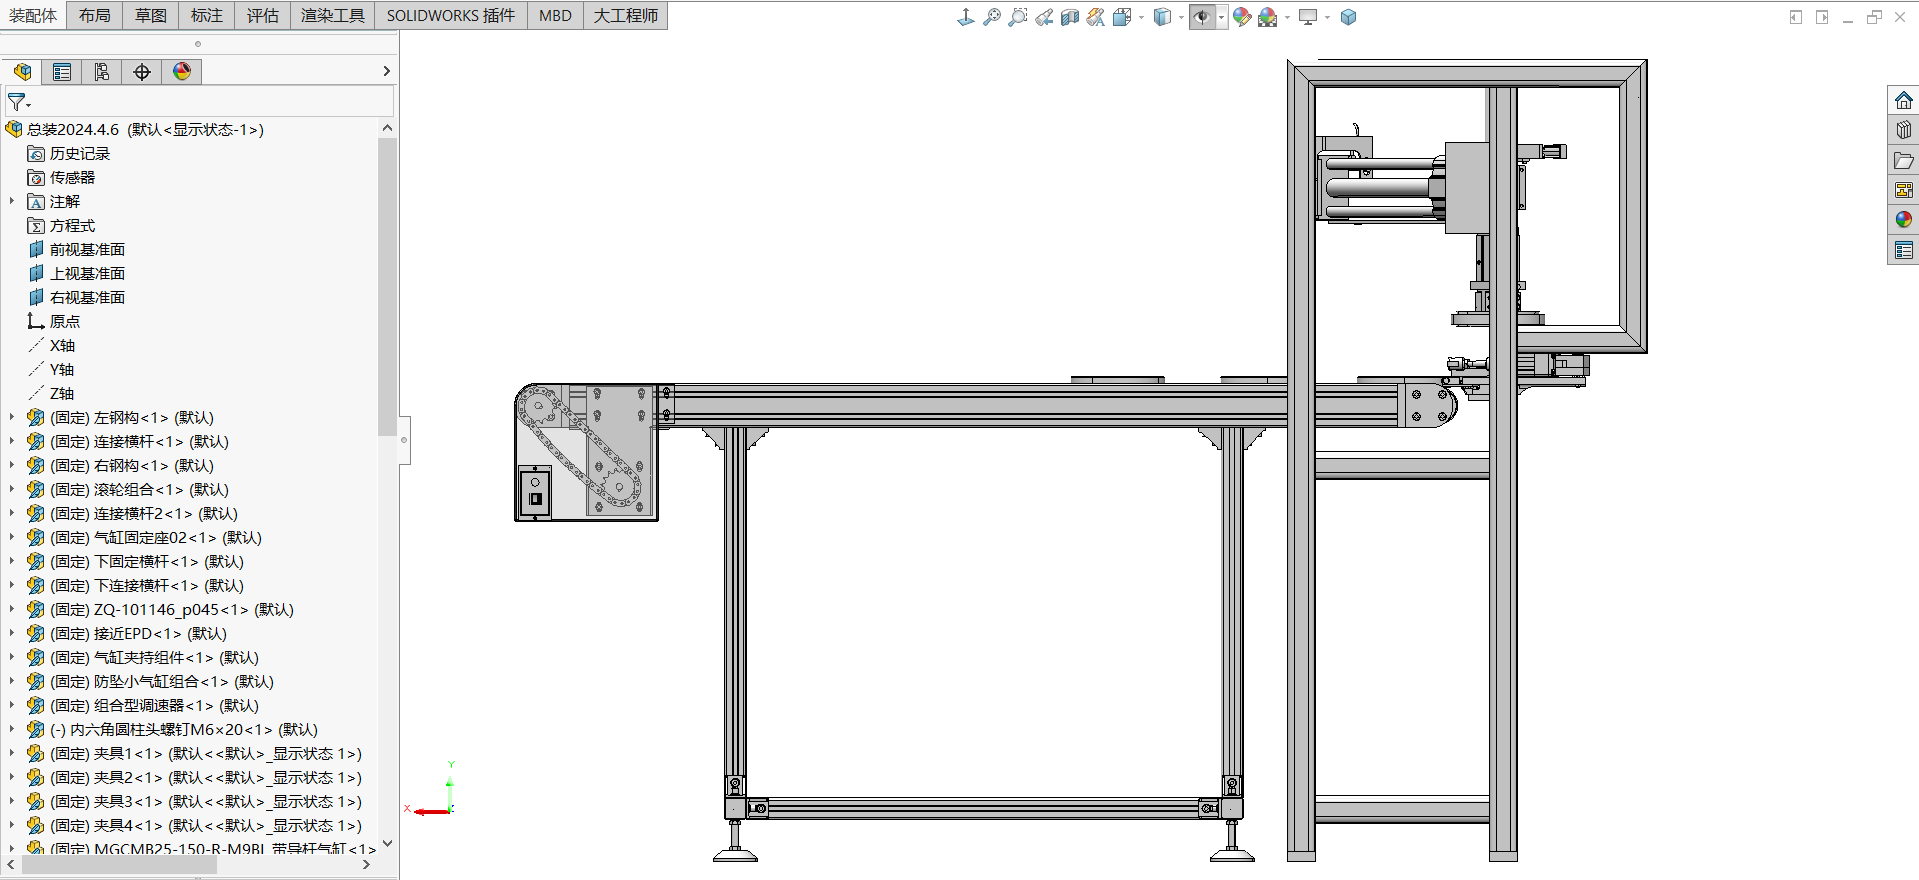Open Appearances task pane color ball icon
1919x880 pixels.
click(x=1903, y=219)
